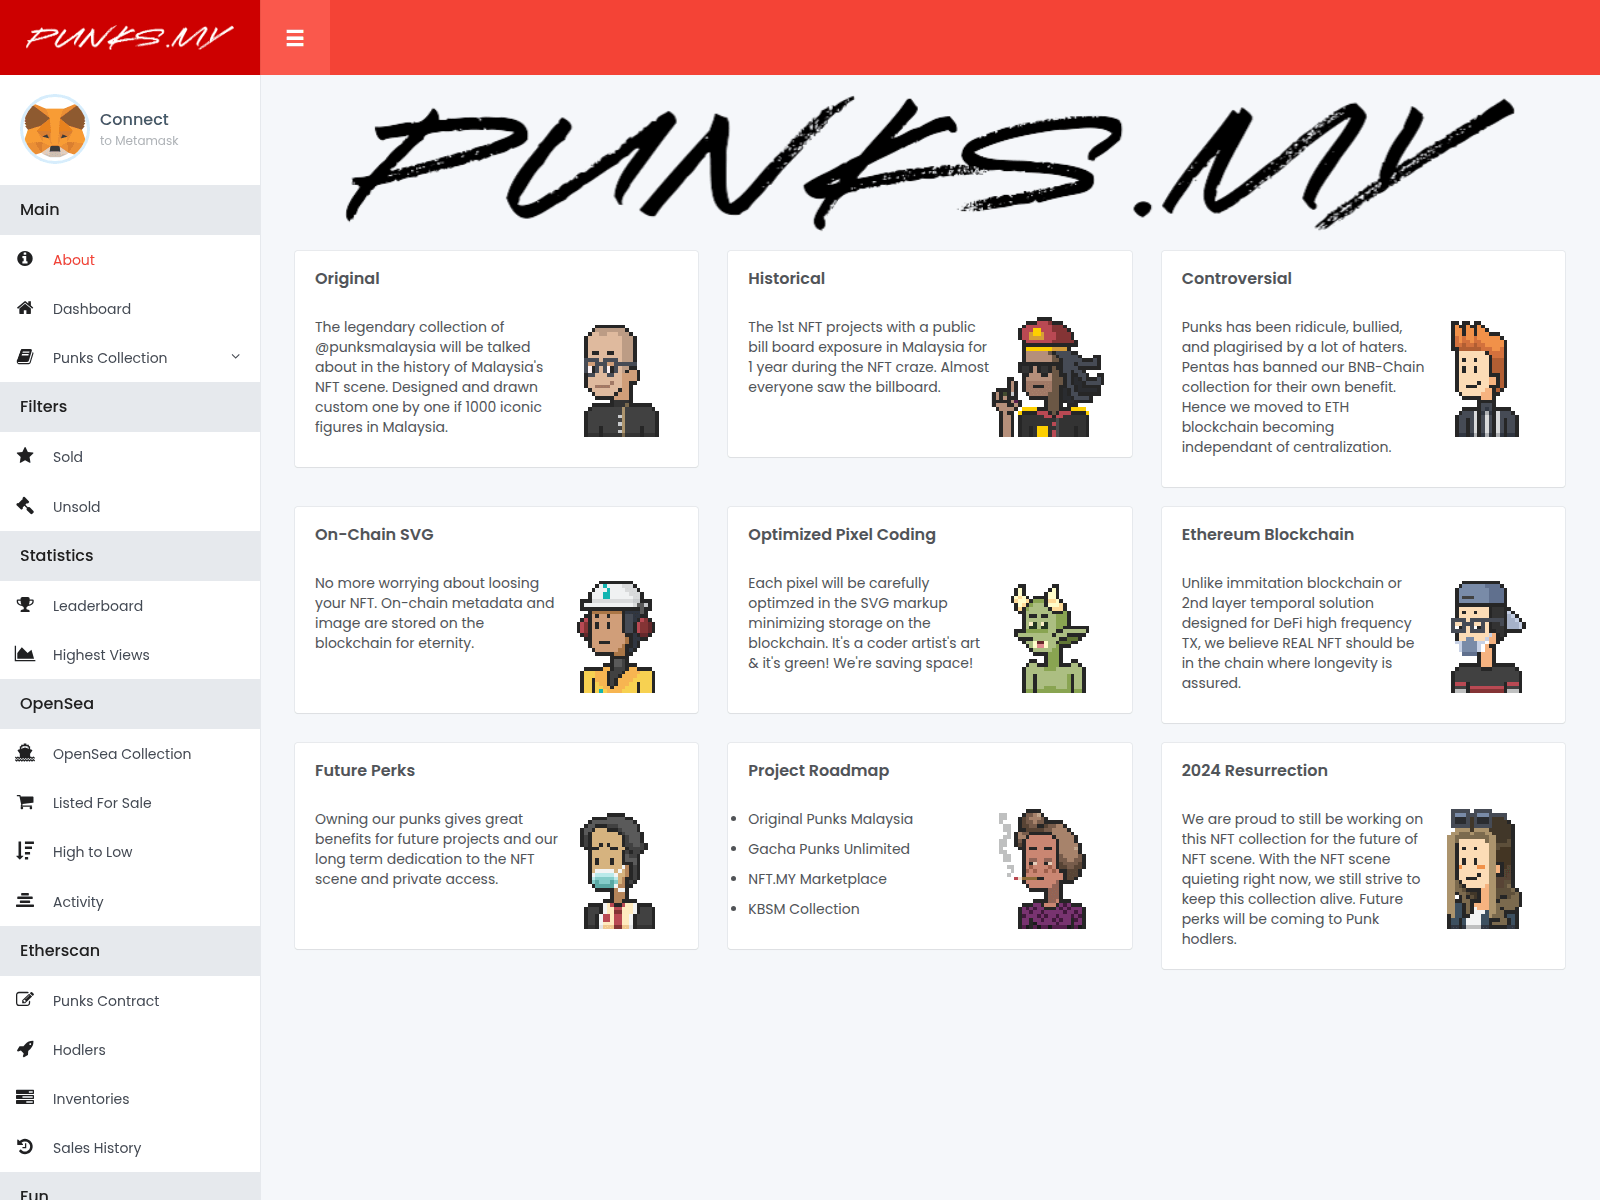
Task: Open the Sales History link
Action: coord(130,1148)
